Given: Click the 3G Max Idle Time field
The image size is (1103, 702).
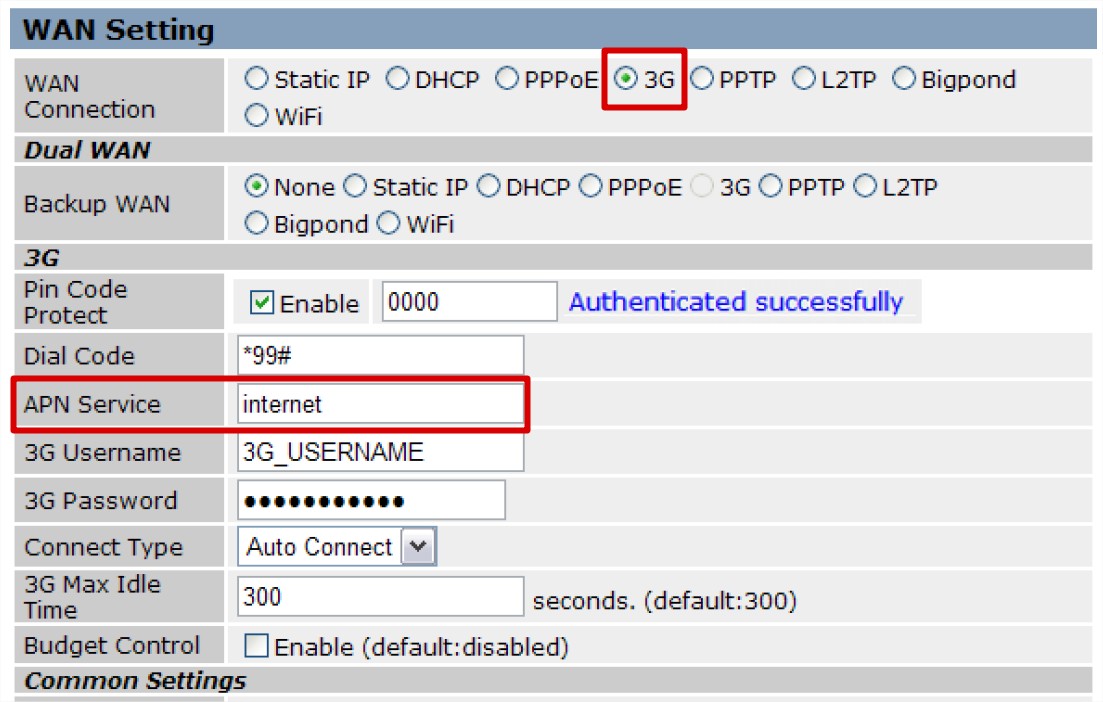Looking at the screenshot, I should click(380, 598).
